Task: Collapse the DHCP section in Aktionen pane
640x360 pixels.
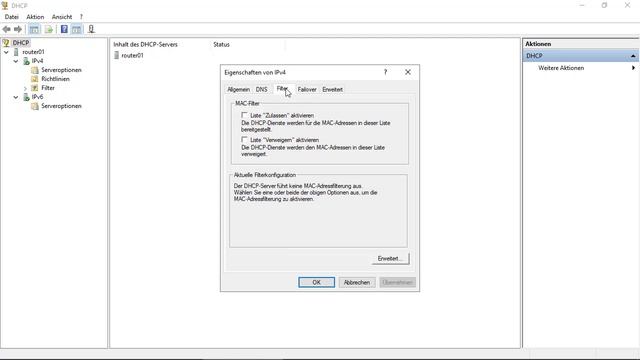Action: pos(633,56)
